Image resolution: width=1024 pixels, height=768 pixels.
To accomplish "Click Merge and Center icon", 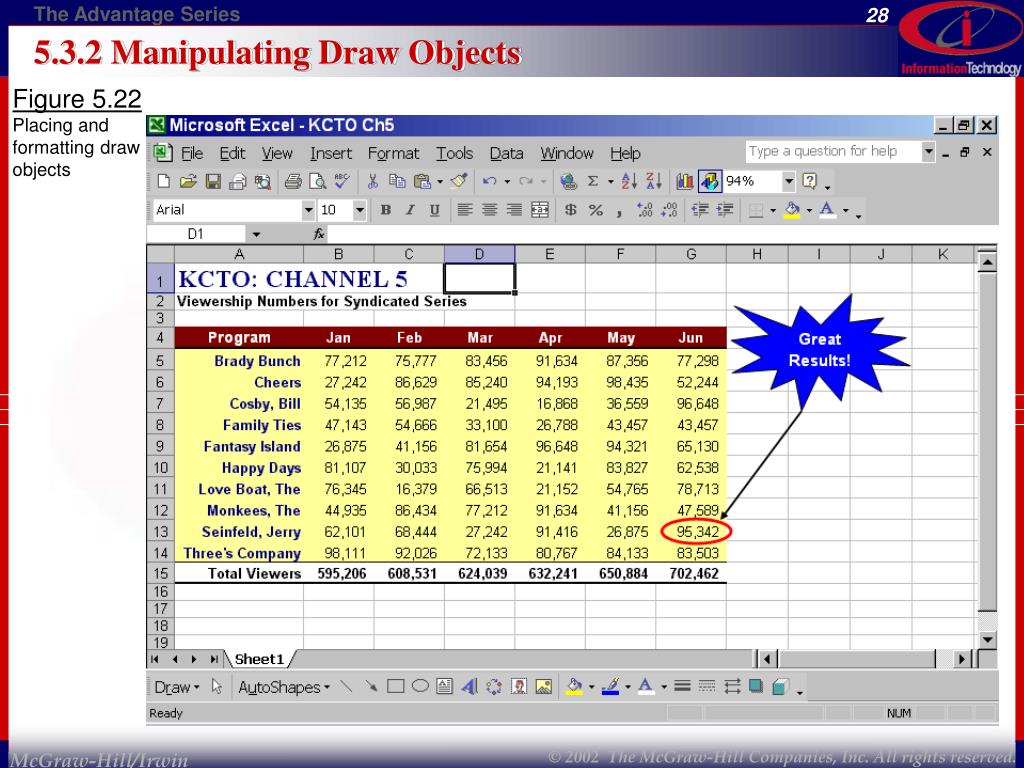I will click(539, 210).
